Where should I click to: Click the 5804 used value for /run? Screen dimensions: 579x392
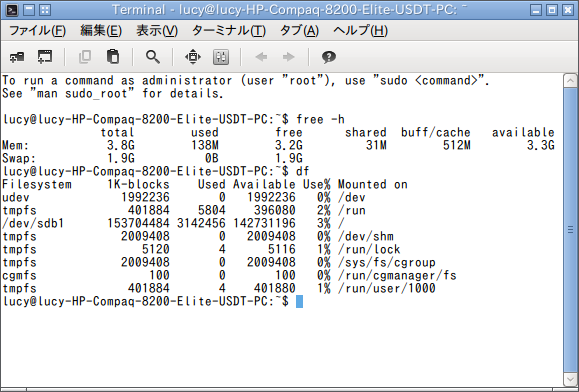pyautogui.click(x=212, y=210)
